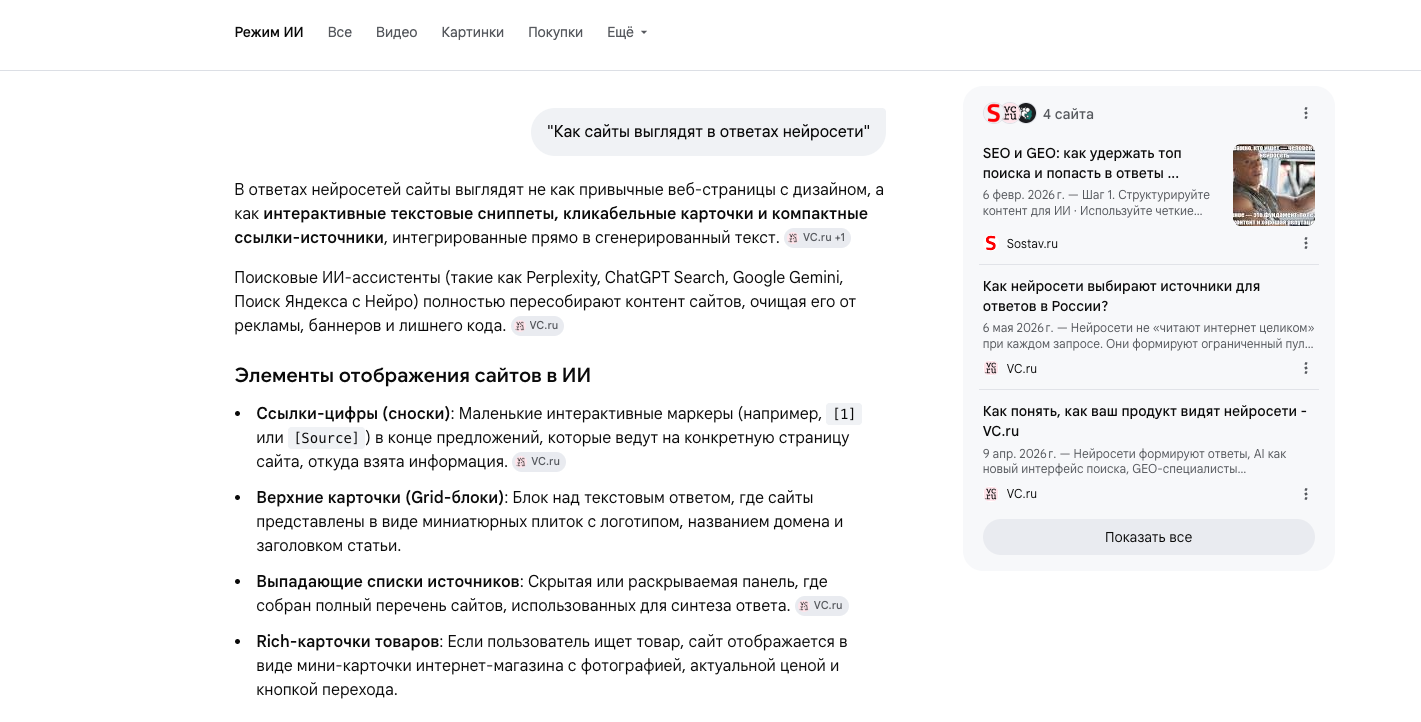Open the Покупки search tab
The width and height of the screenshot is (1421, 722).
click(x=555, y=32)
